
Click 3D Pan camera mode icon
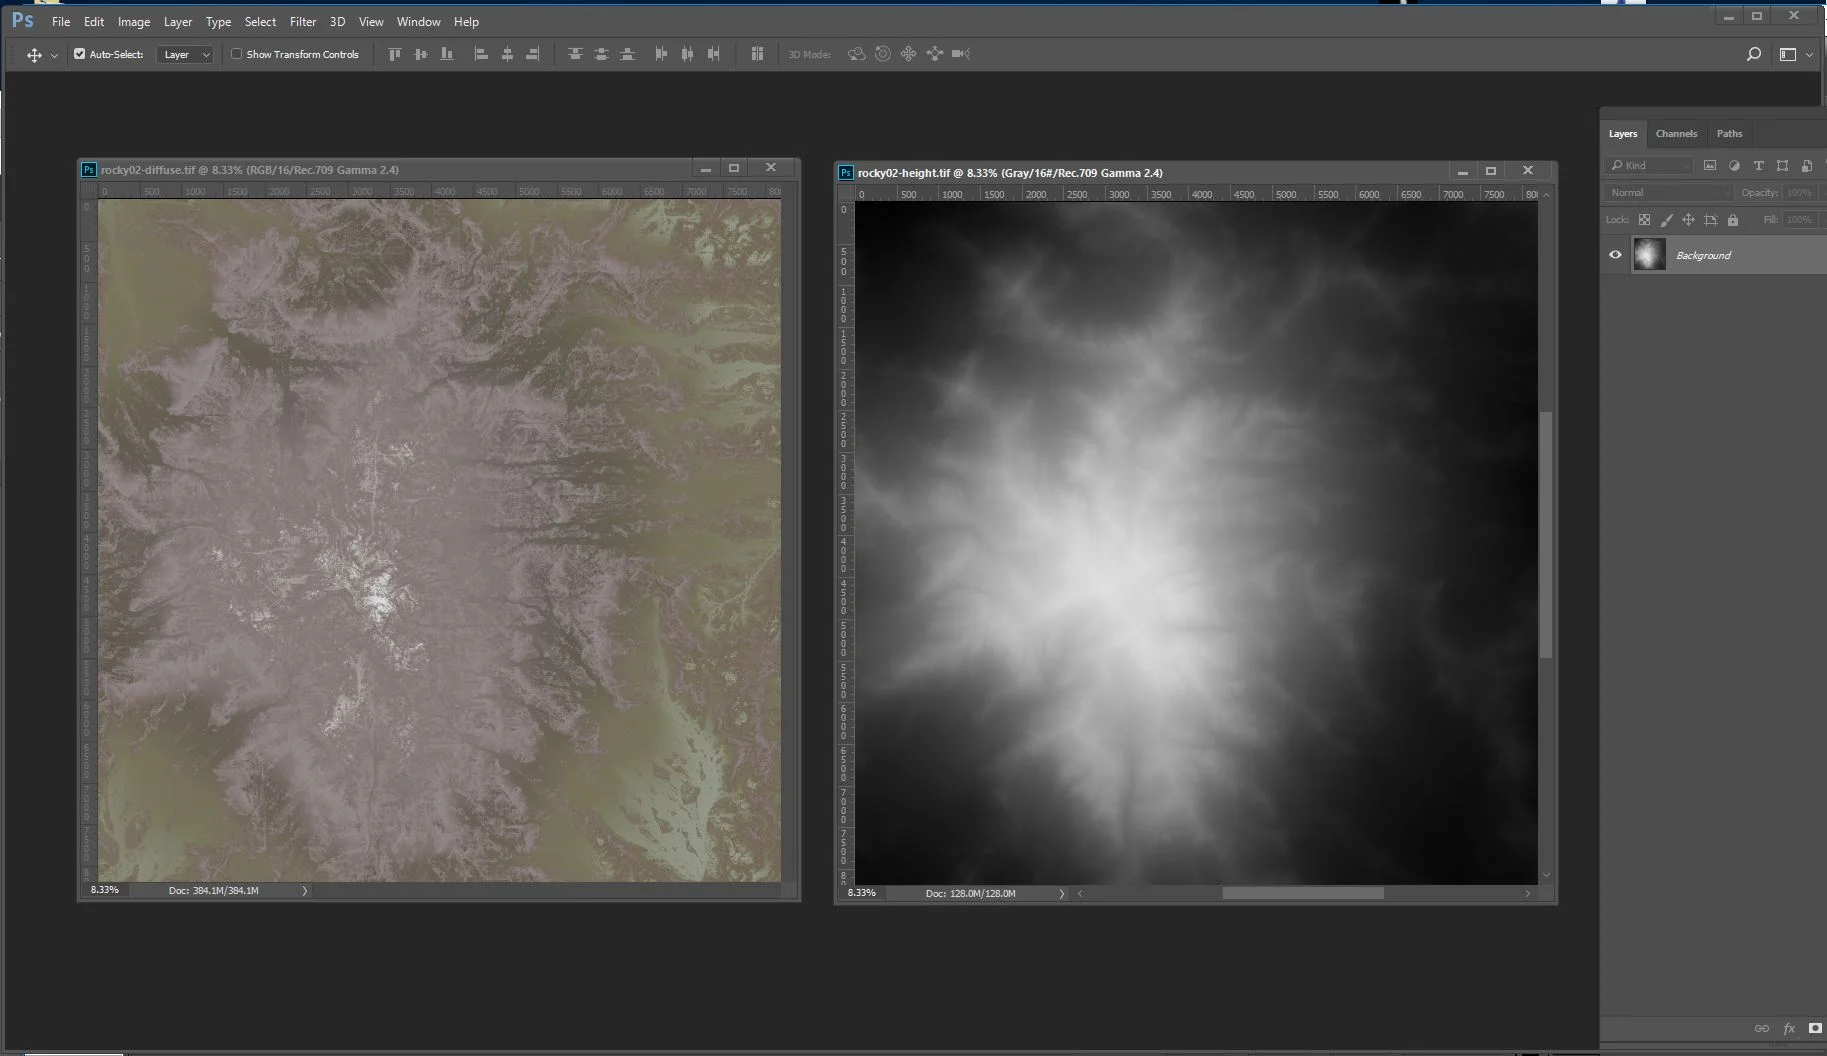(908, 54)
